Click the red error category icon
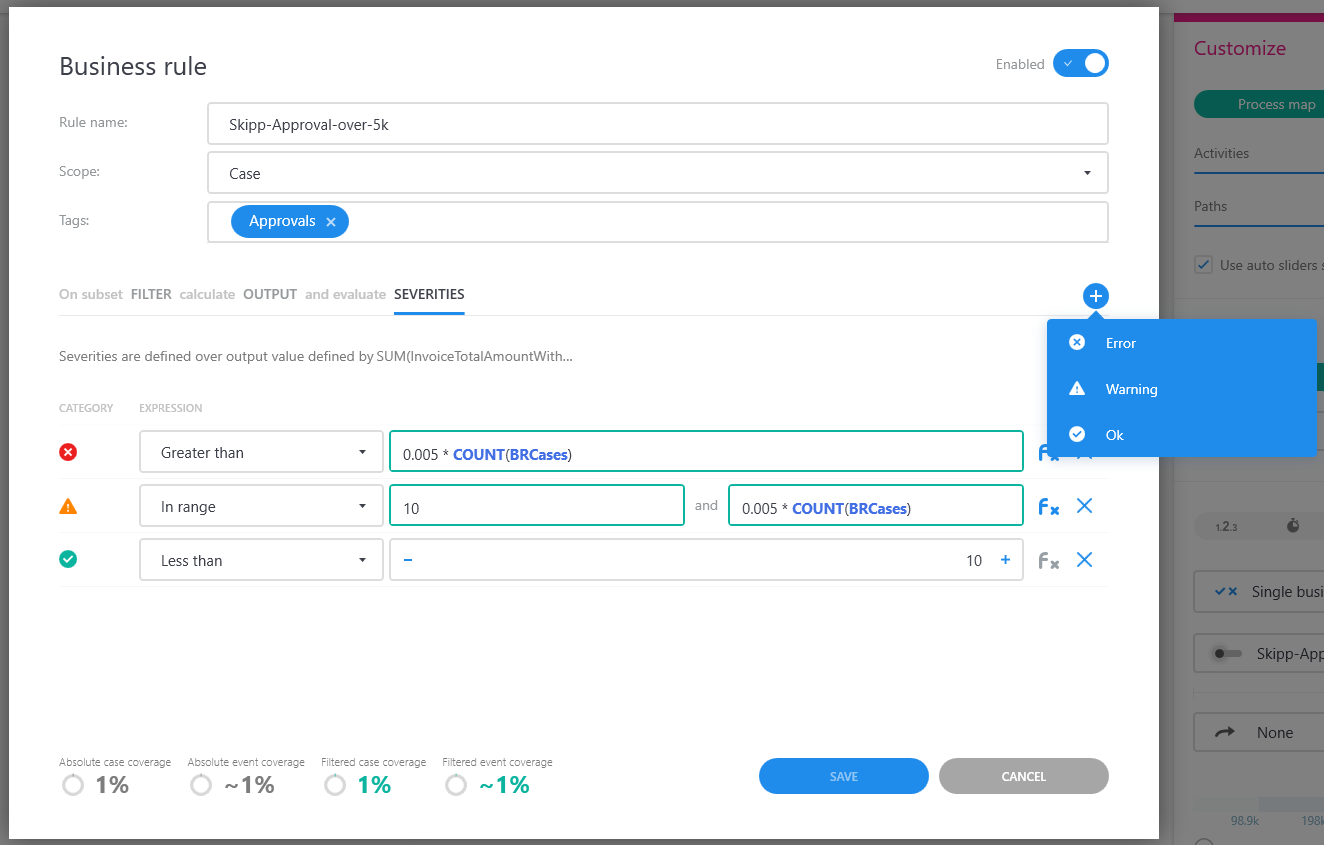Viewport: 1324px width, 845px height. coord(68,452)
